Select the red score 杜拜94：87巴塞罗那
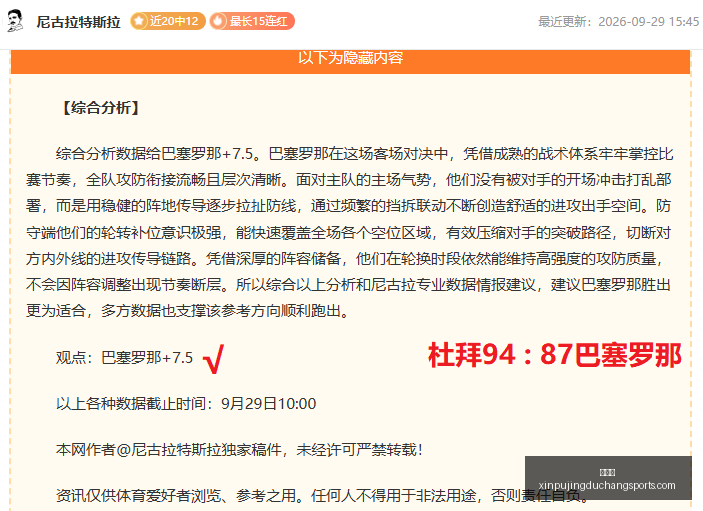703x511 pixels. pyautogui.click(x=555, y=355)
